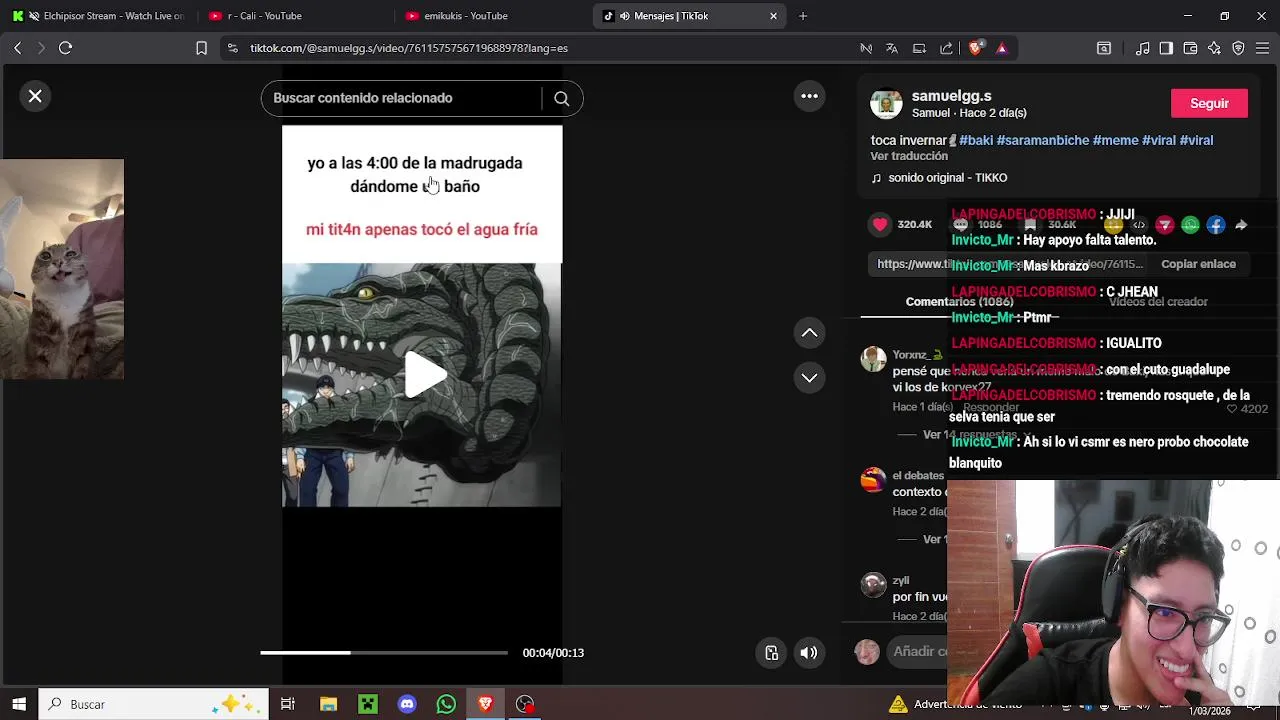Go to next video with down arrow
Viewport: 1280px width, 720px height.
click(x=809, y=377)
